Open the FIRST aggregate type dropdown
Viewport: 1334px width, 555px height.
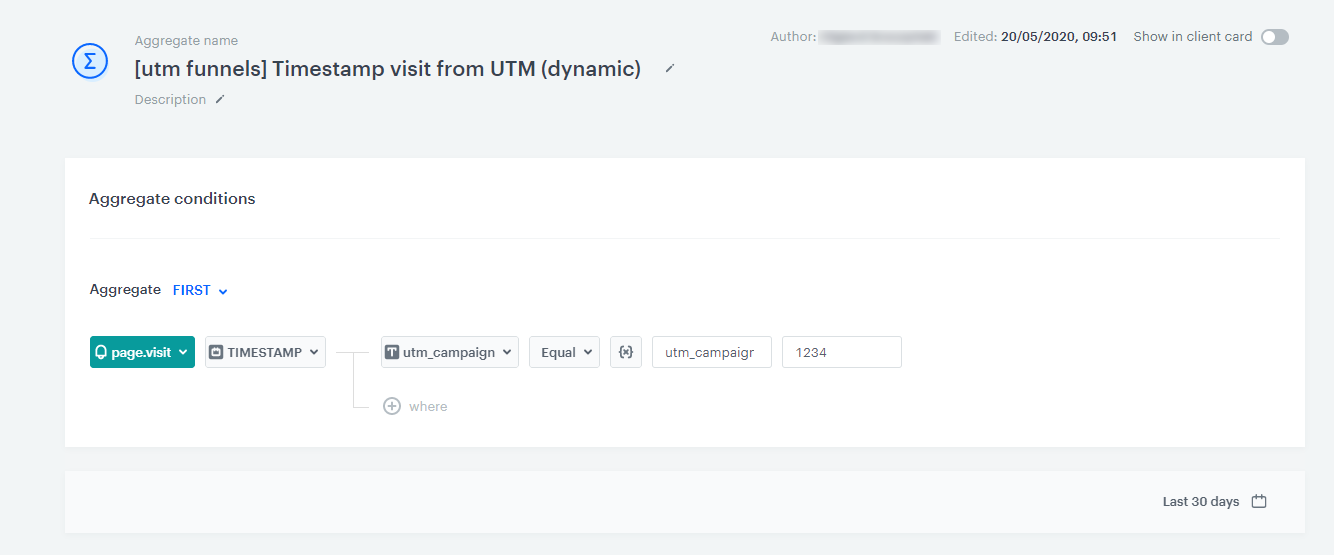click(200, 290)
